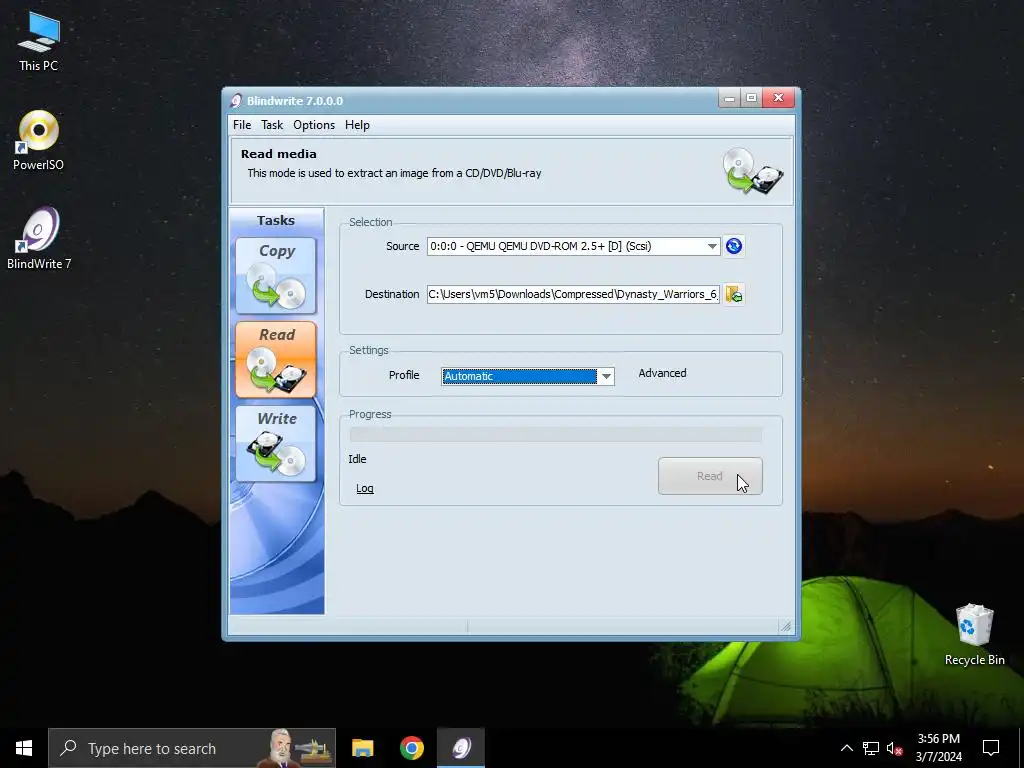Open the Log link

point(364,488)
